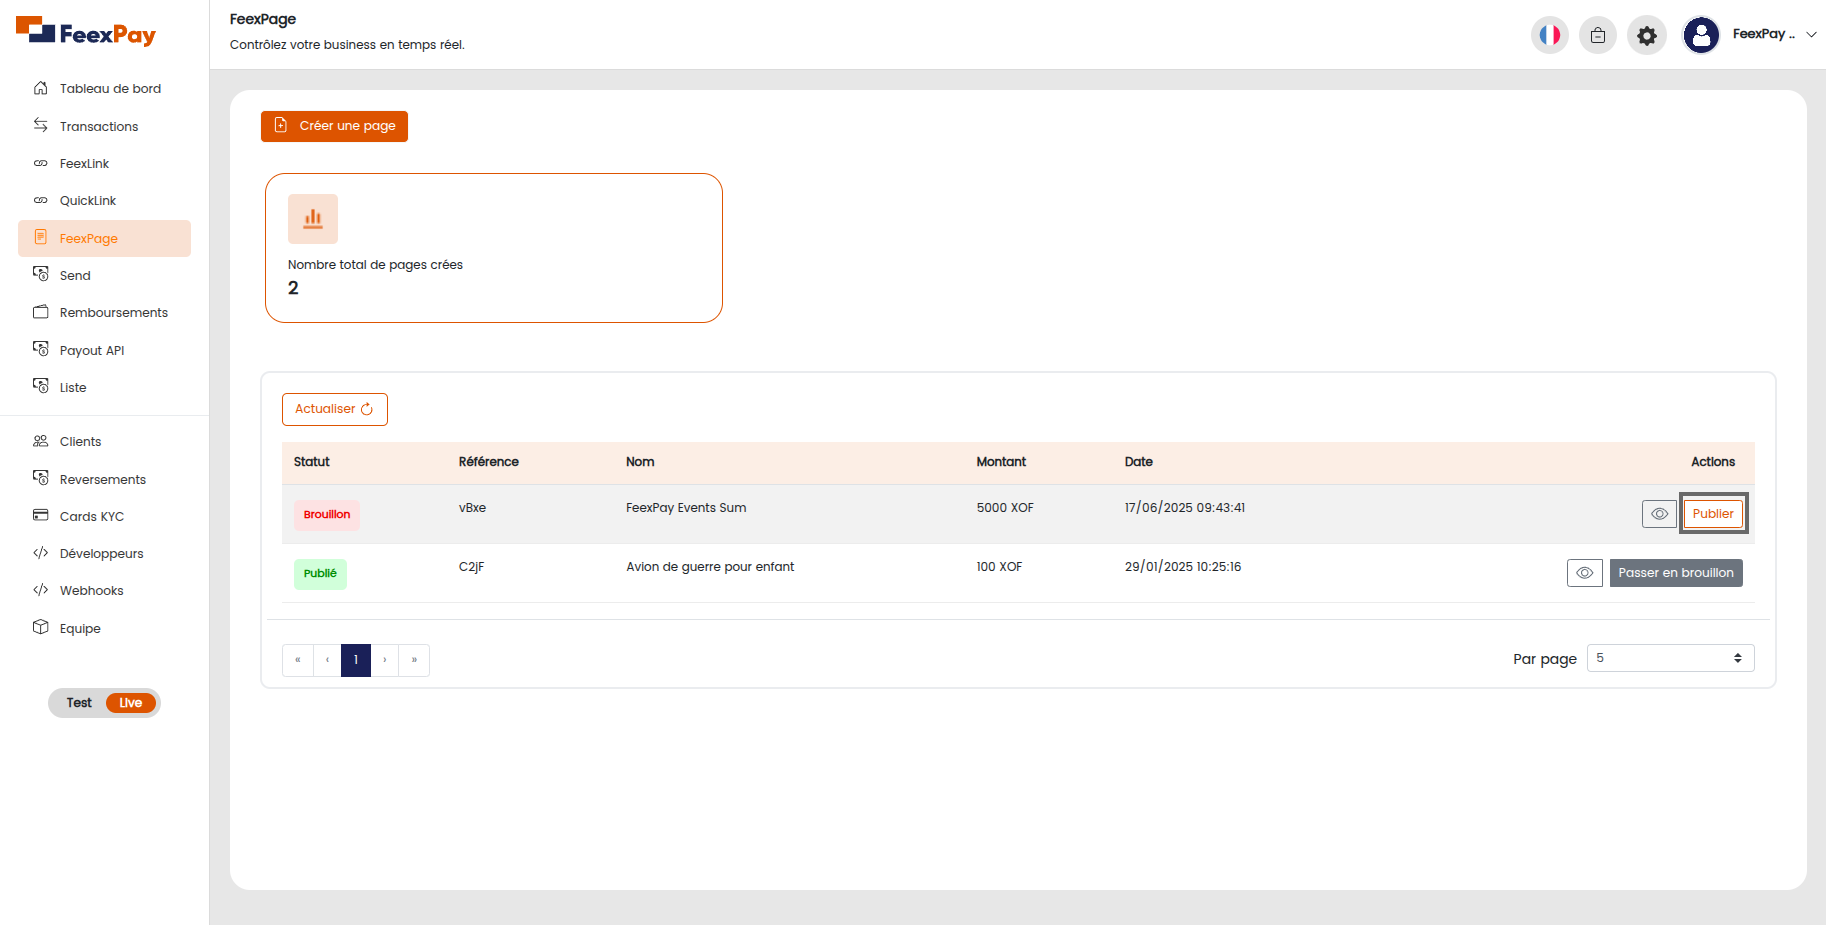The image size is (1826, 925).
Task: Go to first page of pagination
Action: click(297, 660)
